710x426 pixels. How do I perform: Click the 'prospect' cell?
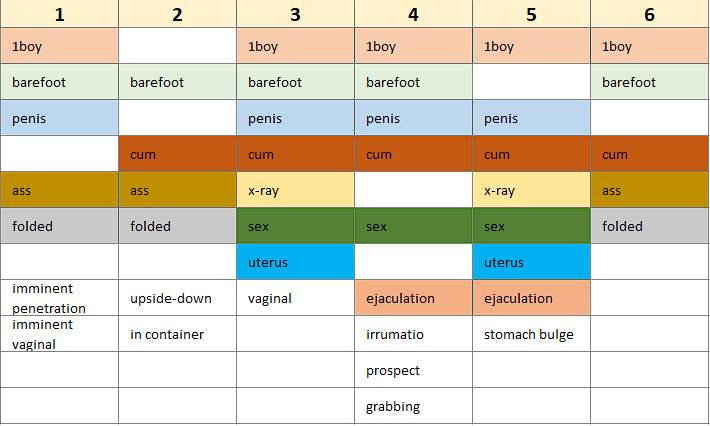pos(413,370)
